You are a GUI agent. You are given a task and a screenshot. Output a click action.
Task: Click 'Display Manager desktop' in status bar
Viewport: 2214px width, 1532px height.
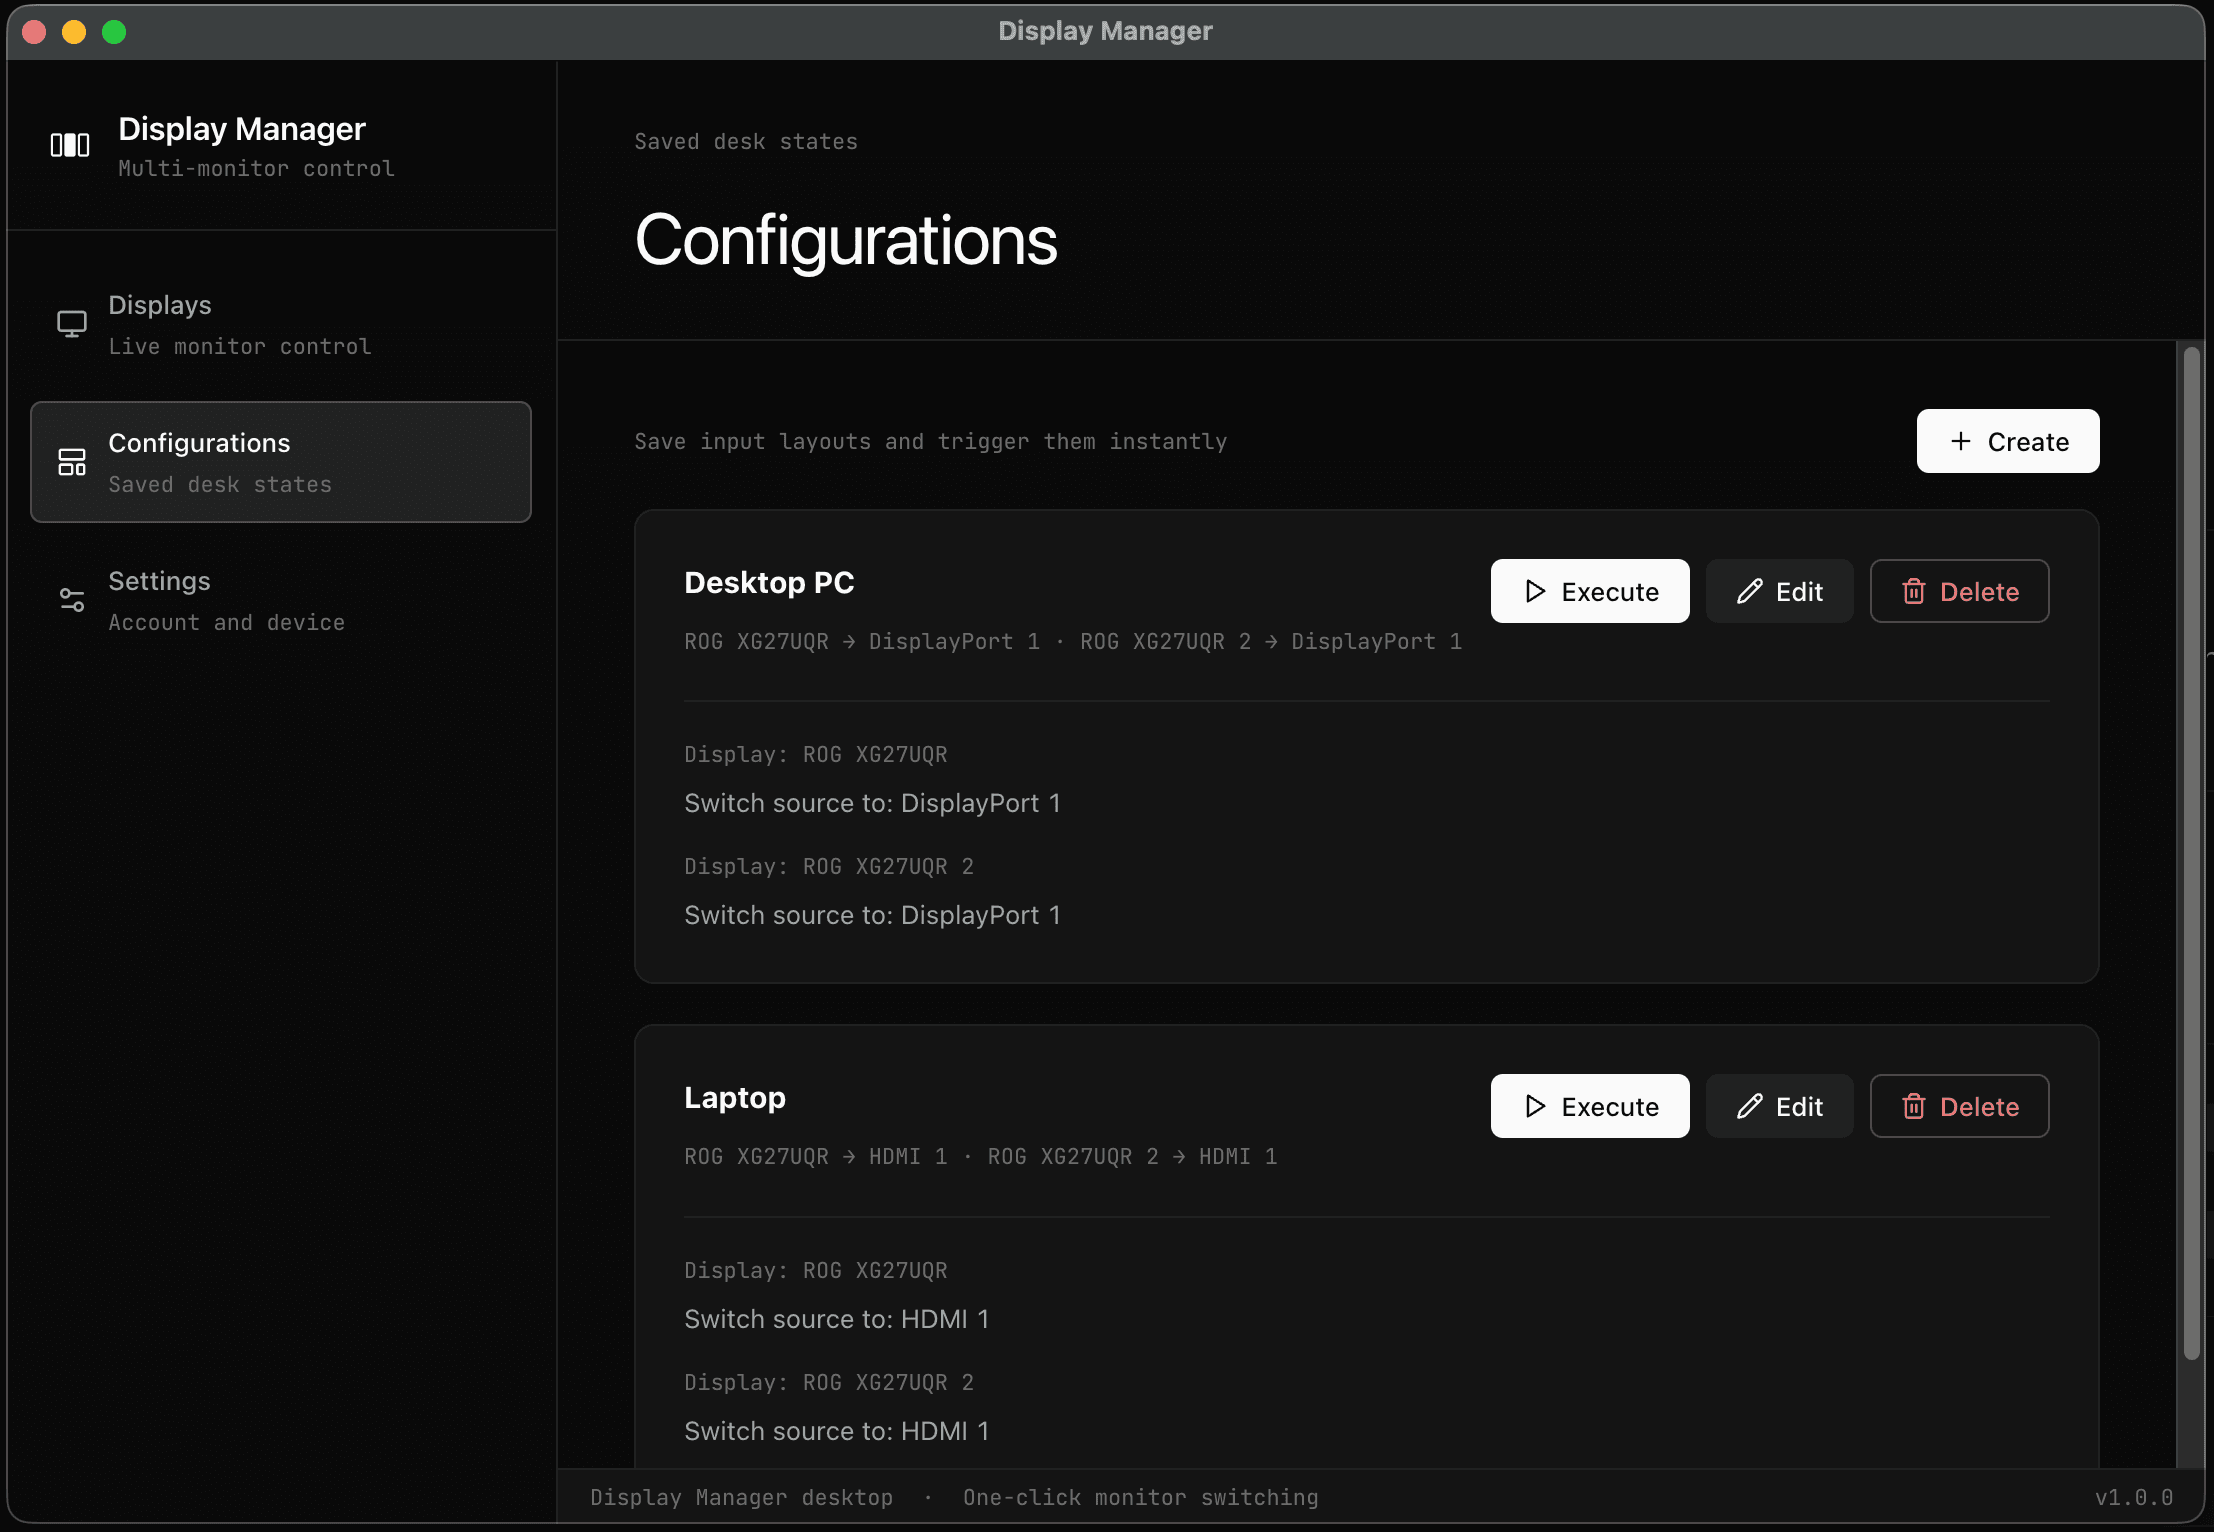741,1498
